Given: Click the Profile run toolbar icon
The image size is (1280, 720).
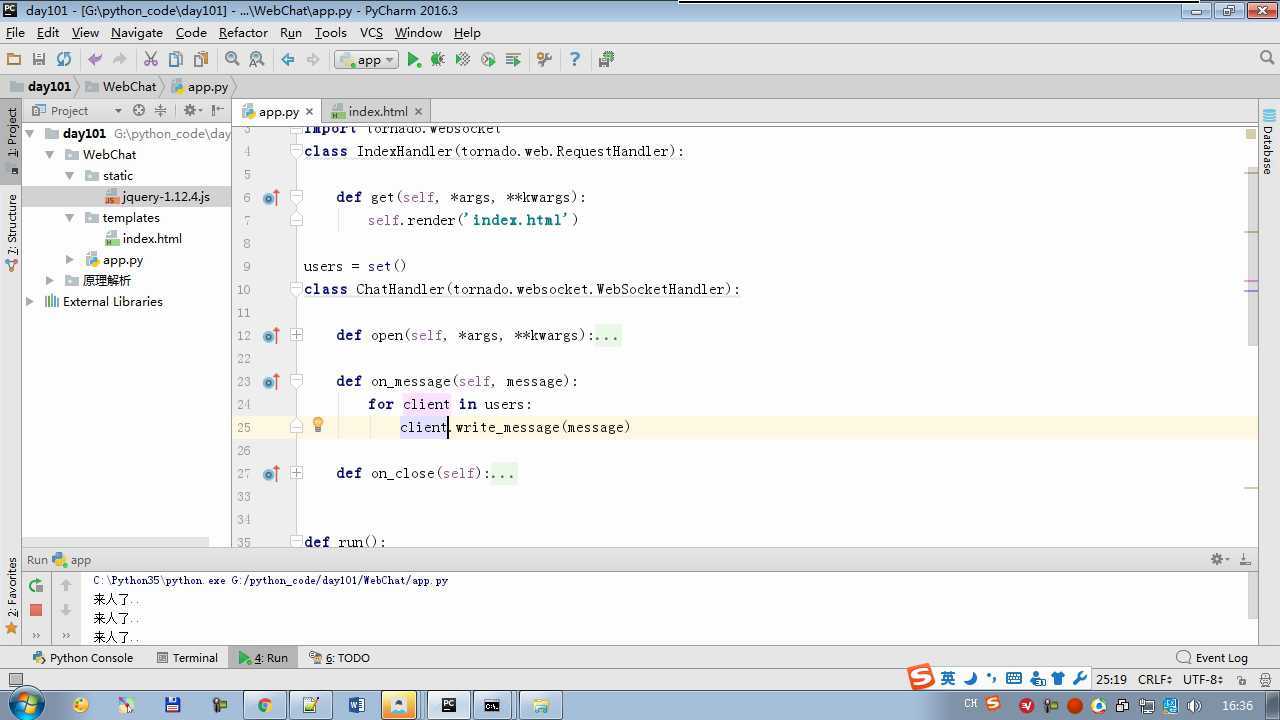Looking at the screenshot, I should [488, 60].
